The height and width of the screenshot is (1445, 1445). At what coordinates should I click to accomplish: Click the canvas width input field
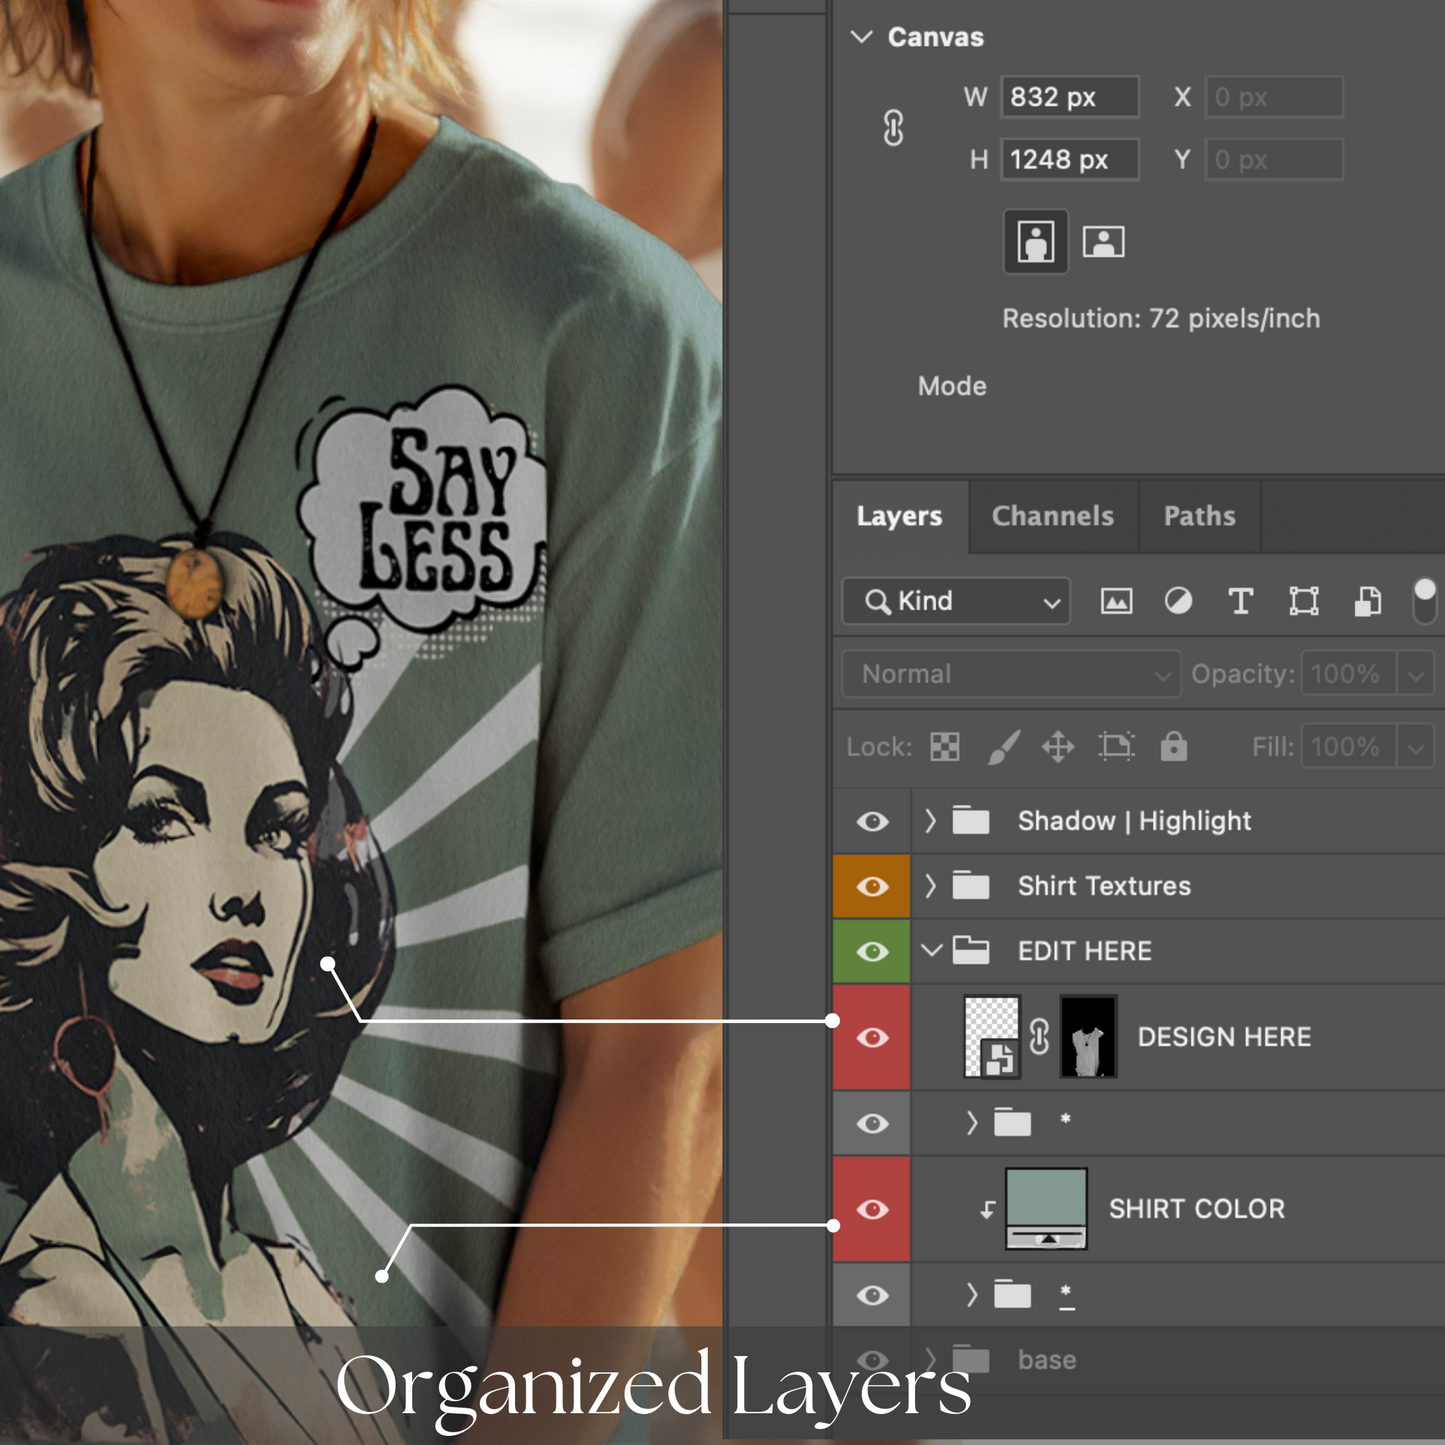pyautogui.click(x=1069, y=97)
